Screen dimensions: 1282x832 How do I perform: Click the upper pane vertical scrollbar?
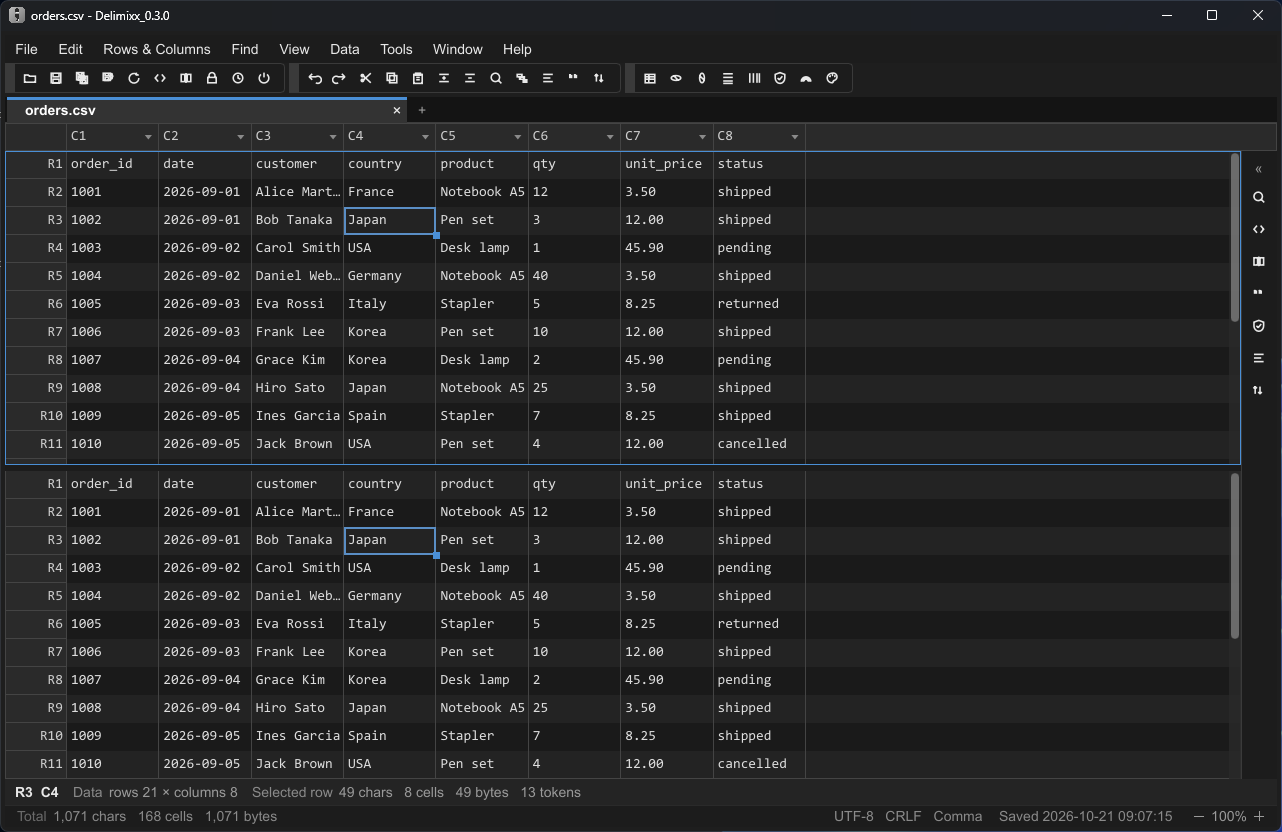point(1235,237)
